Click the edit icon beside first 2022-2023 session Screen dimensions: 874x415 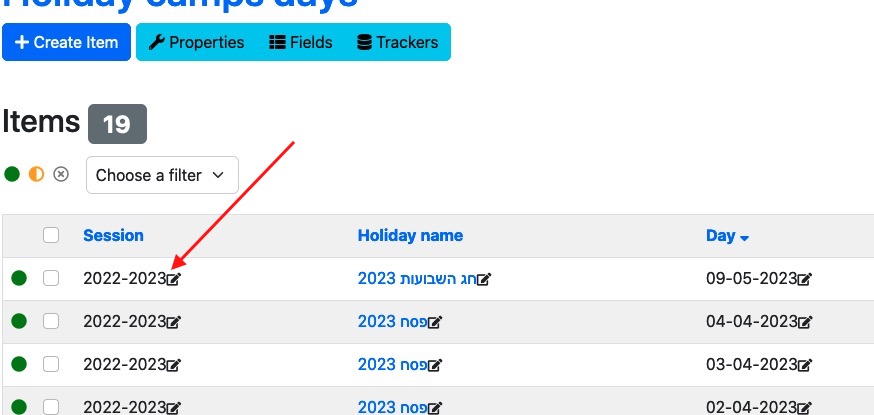click(x=174, y=278)
